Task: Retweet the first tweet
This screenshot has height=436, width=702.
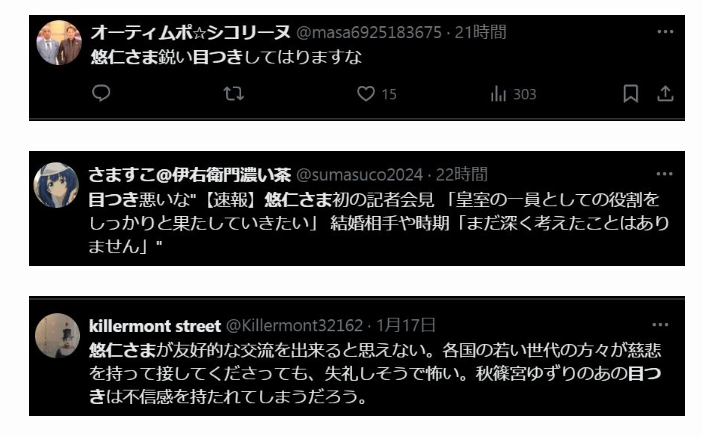Action: click(x=233, y=94)
